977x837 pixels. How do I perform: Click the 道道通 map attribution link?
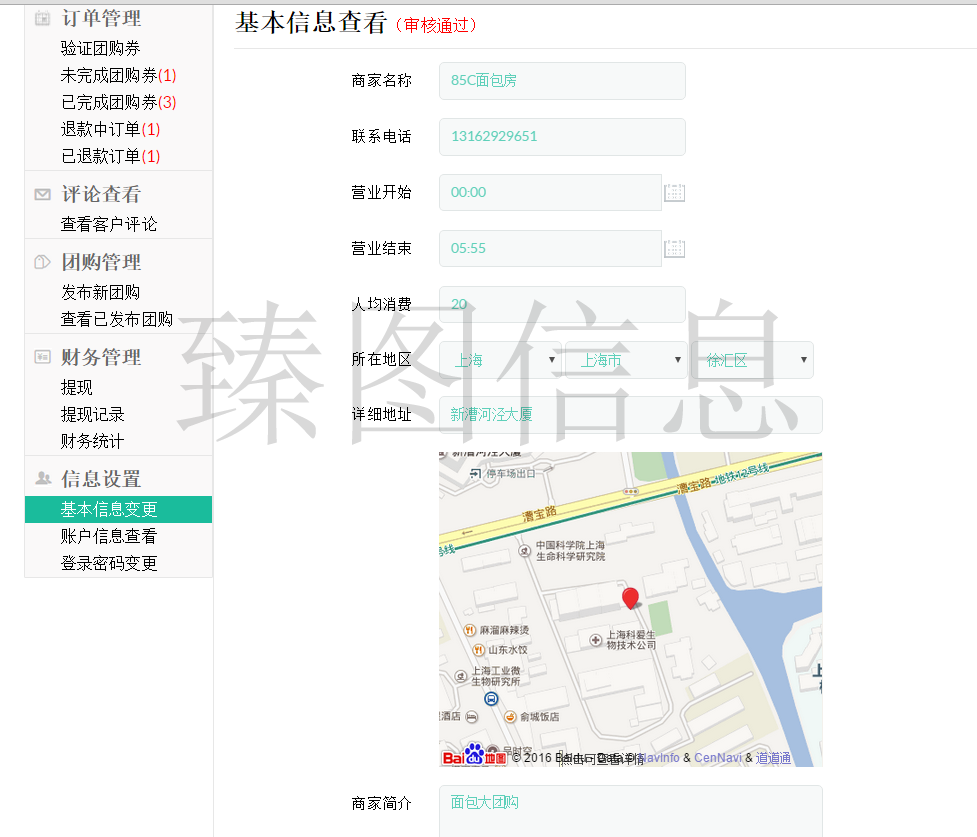(773, 758)
